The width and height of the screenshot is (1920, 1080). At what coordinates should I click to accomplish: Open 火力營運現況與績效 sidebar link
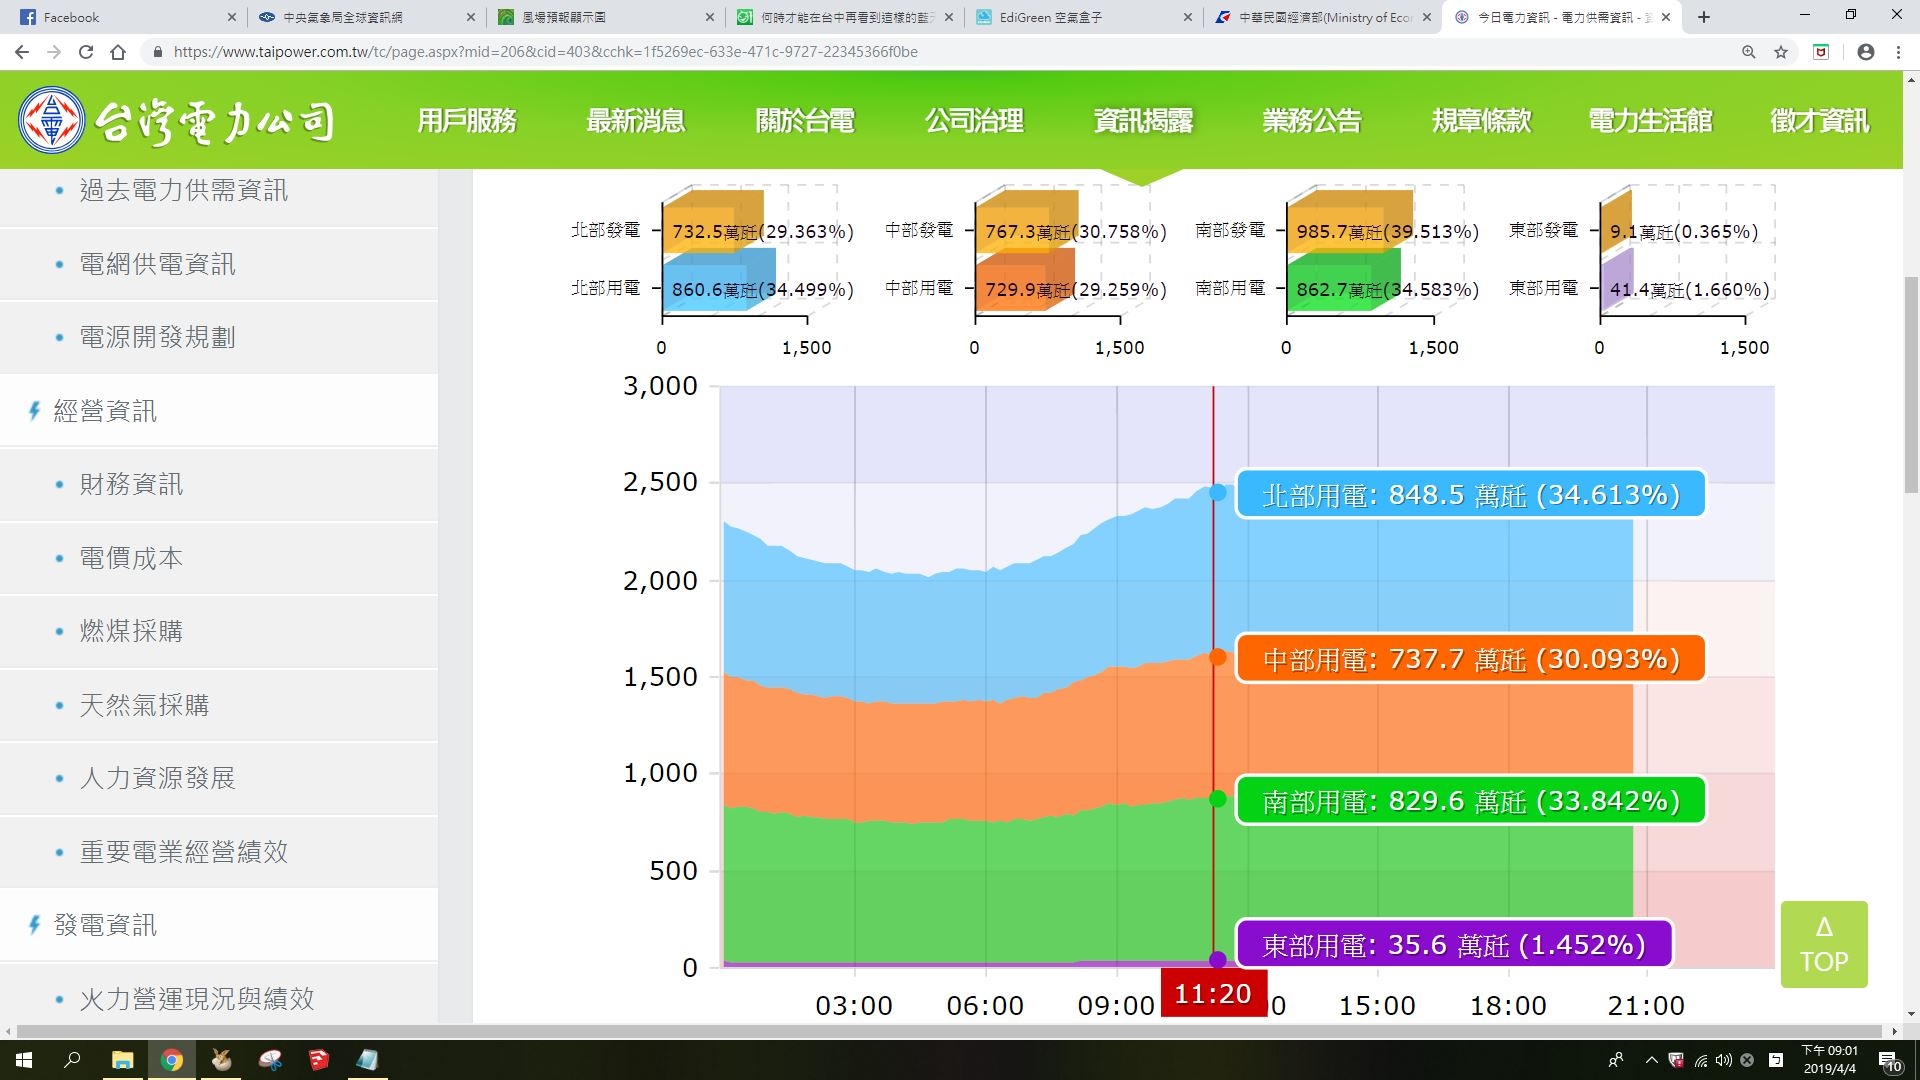197,998
